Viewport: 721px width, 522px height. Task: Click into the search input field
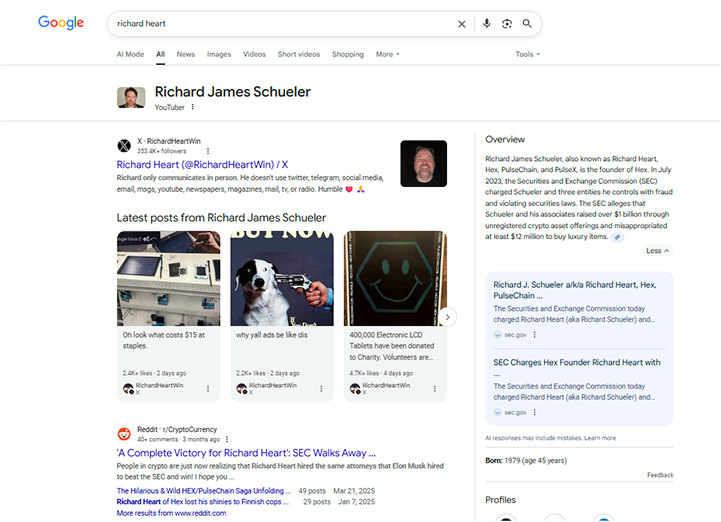click(280, 24)
